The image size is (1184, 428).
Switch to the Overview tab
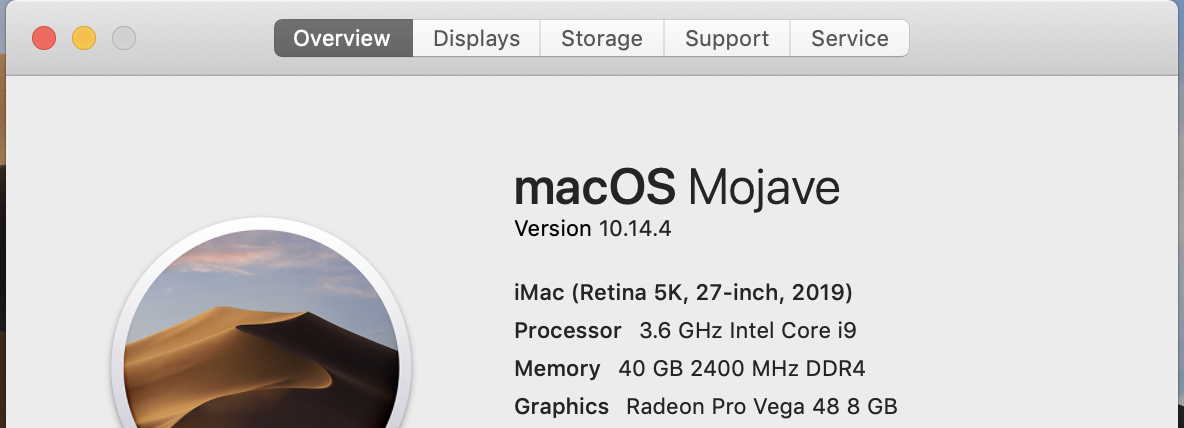(342, 39)
